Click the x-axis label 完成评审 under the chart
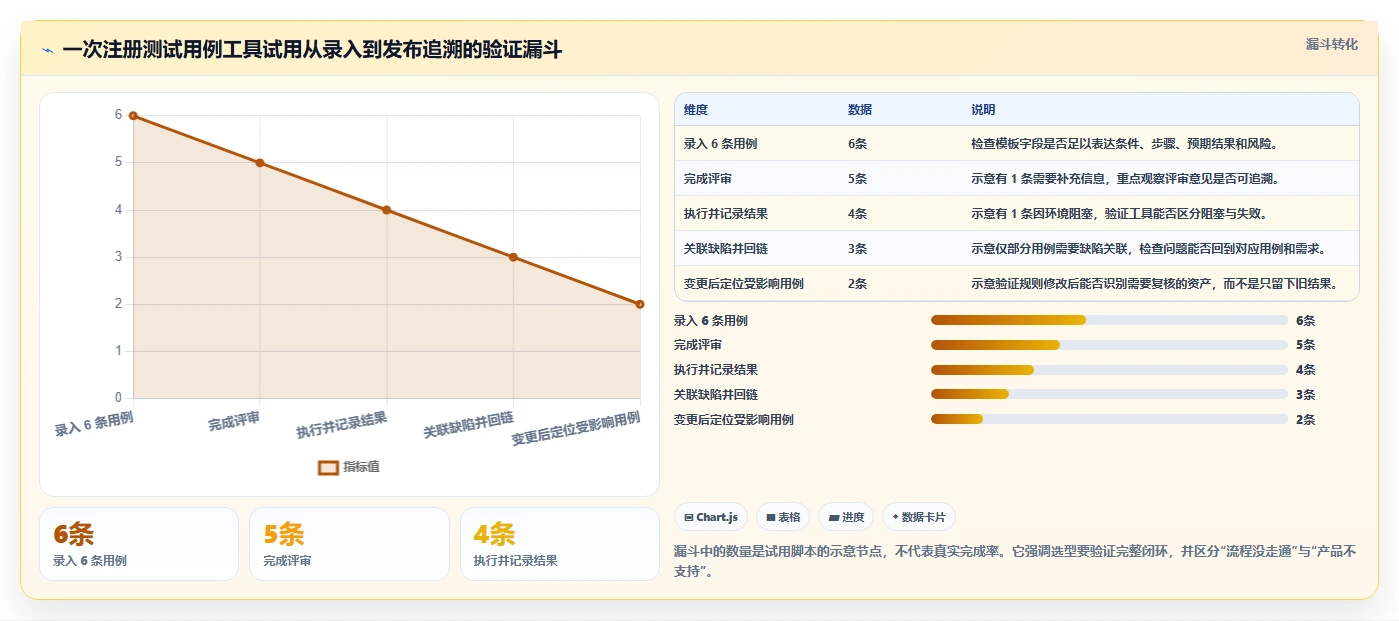This screenshot has width=1399, height=621. pyautogui.click(x=235, y=422)
